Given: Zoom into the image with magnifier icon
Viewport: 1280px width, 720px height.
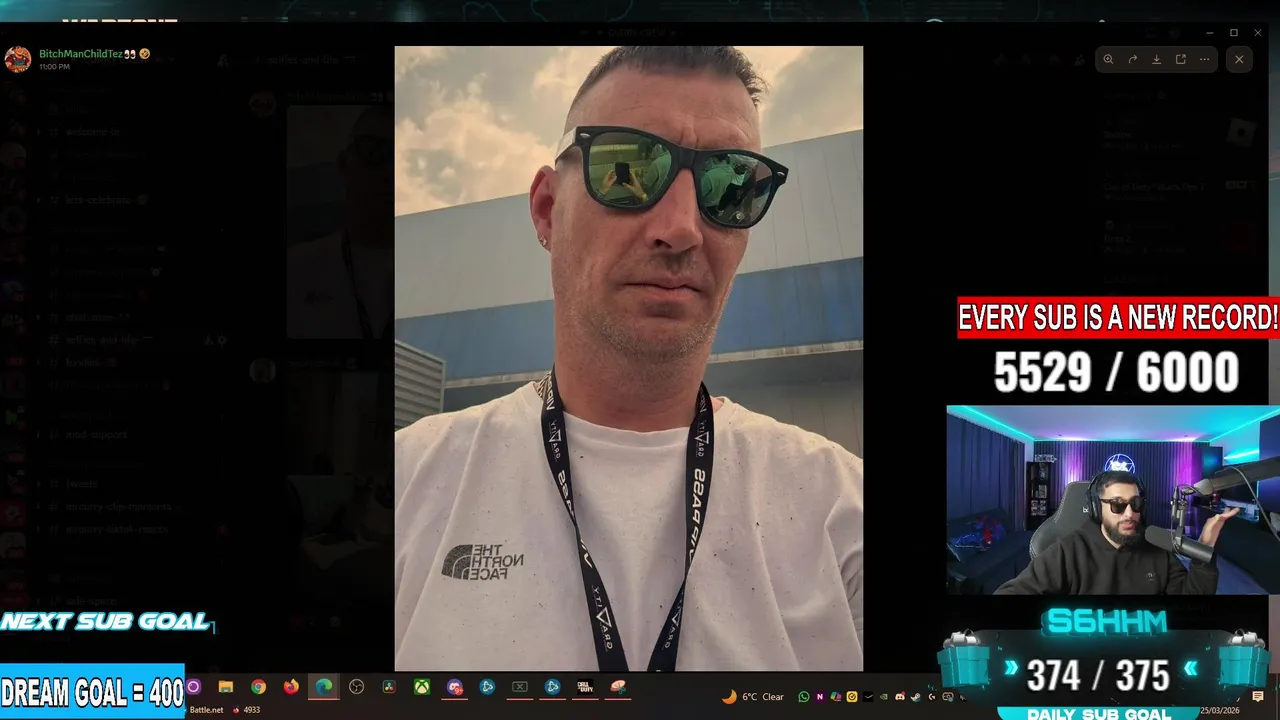Looking at the screenshot, I should (1108, 59).
